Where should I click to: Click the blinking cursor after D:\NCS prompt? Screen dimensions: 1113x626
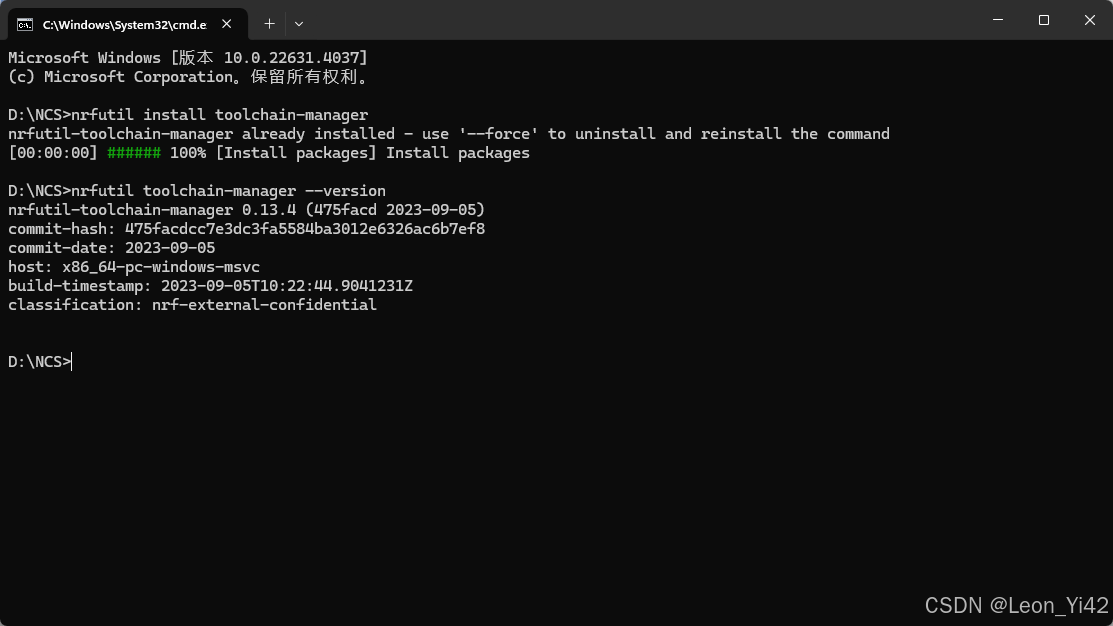pyautogui.click(x=70, y=361)
